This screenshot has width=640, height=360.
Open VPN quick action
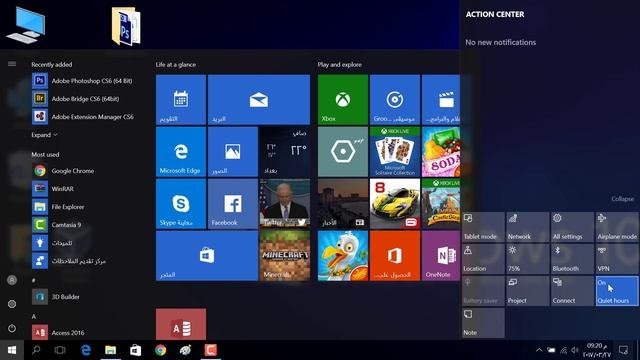pyautogui.click(x=617, y=259)
